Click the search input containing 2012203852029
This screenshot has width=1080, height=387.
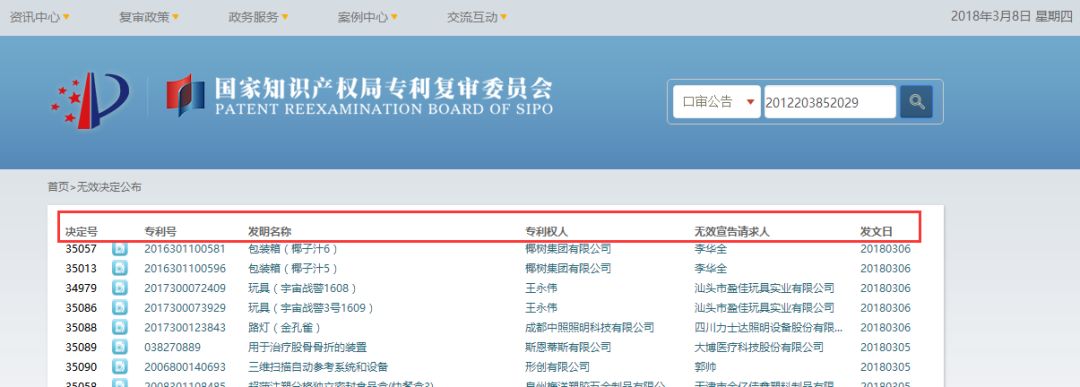tap(830, 102)
